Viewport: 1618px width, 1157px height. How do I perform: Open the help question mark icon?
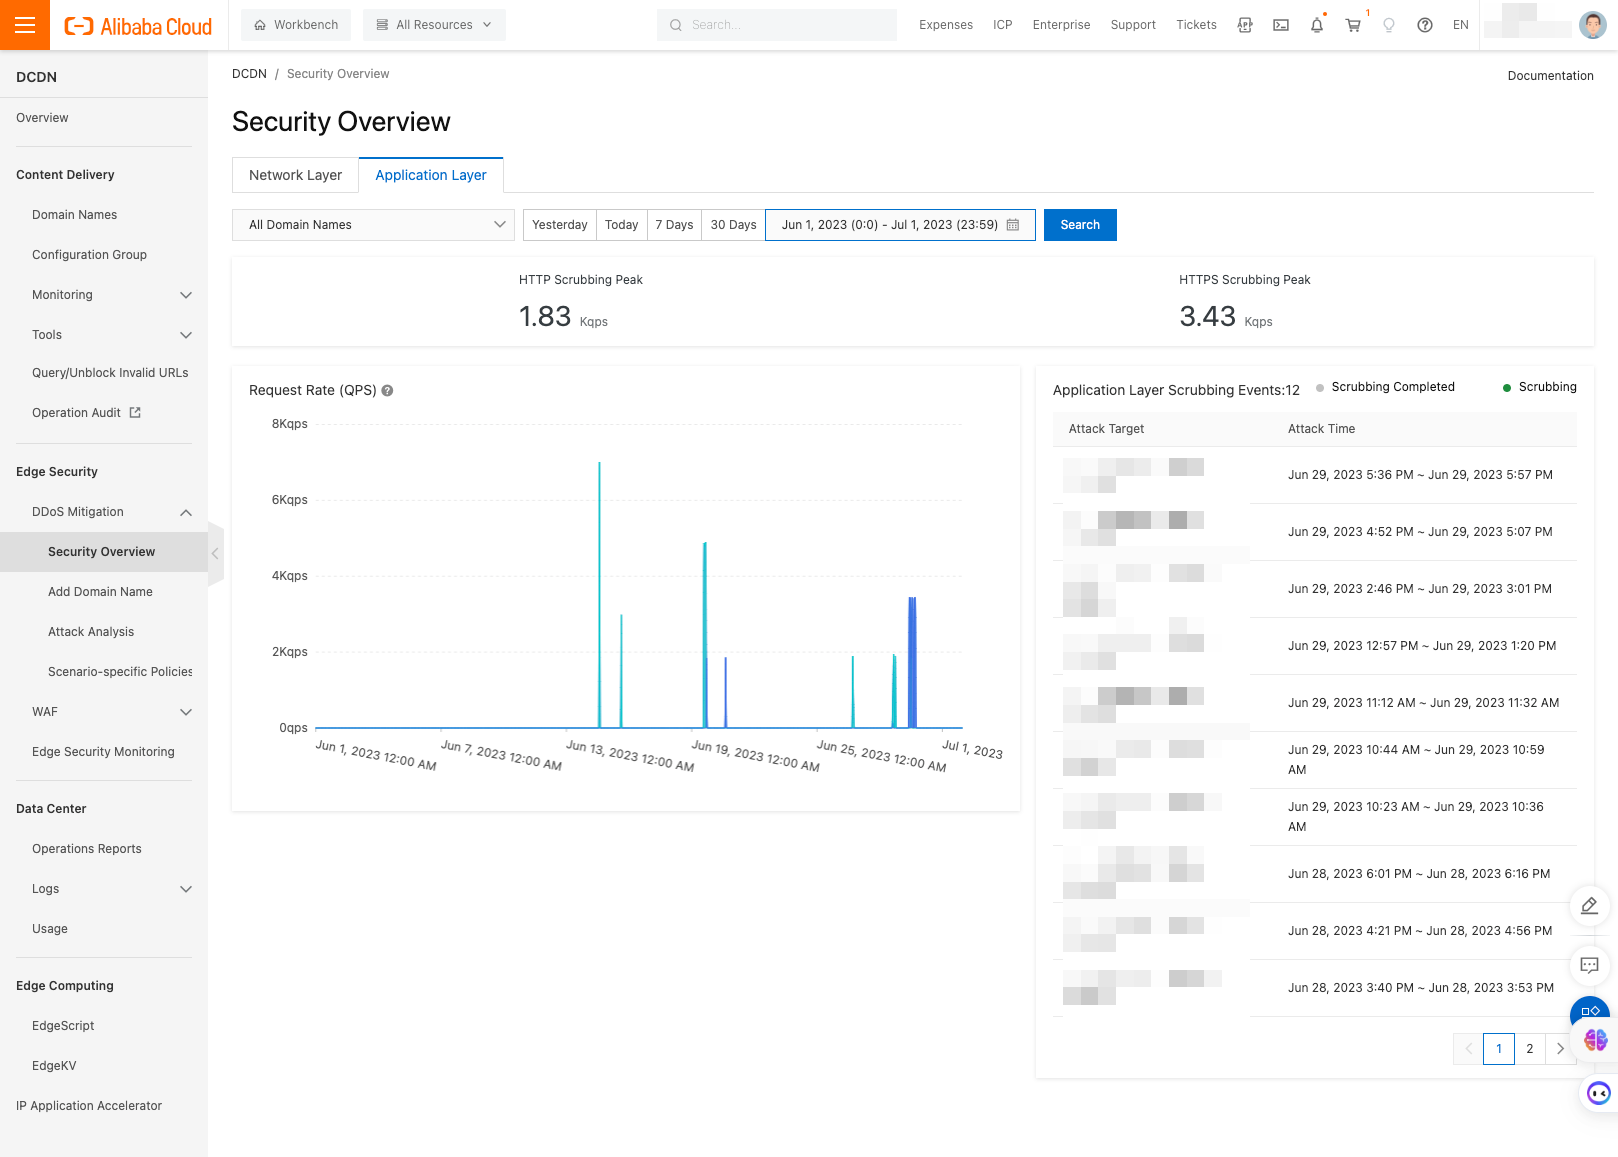pos(1425,25)
